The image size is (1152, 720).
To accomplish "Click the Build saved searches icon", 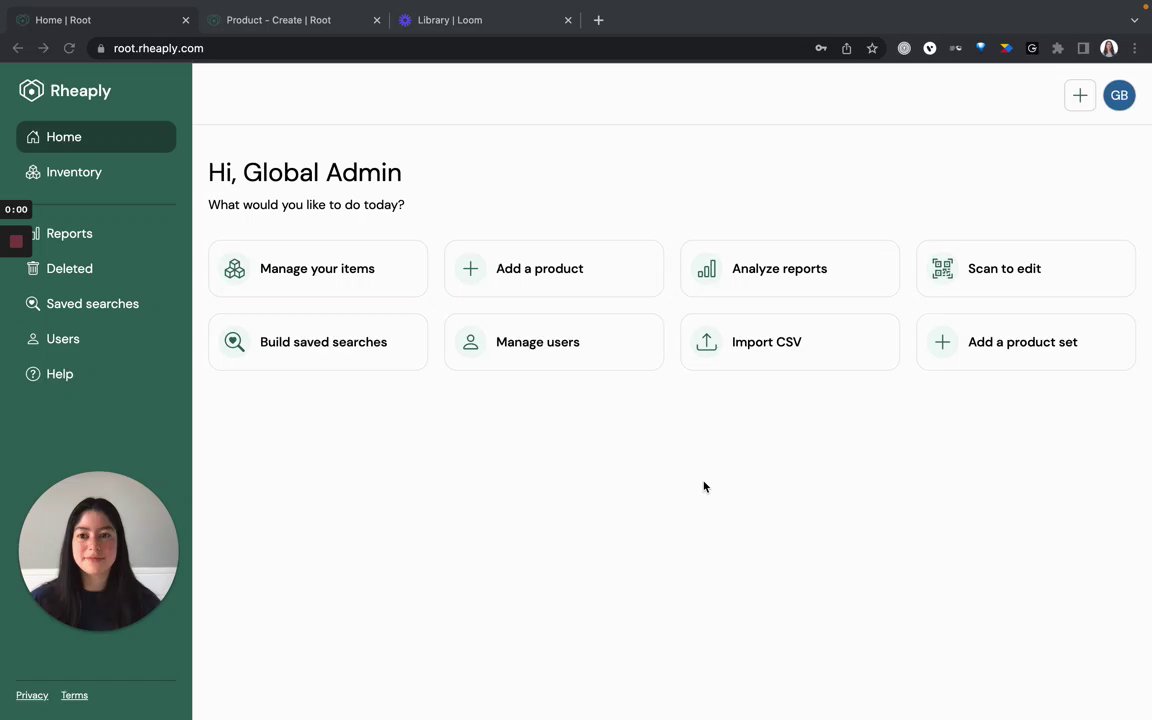I will [x=234, y=342].
